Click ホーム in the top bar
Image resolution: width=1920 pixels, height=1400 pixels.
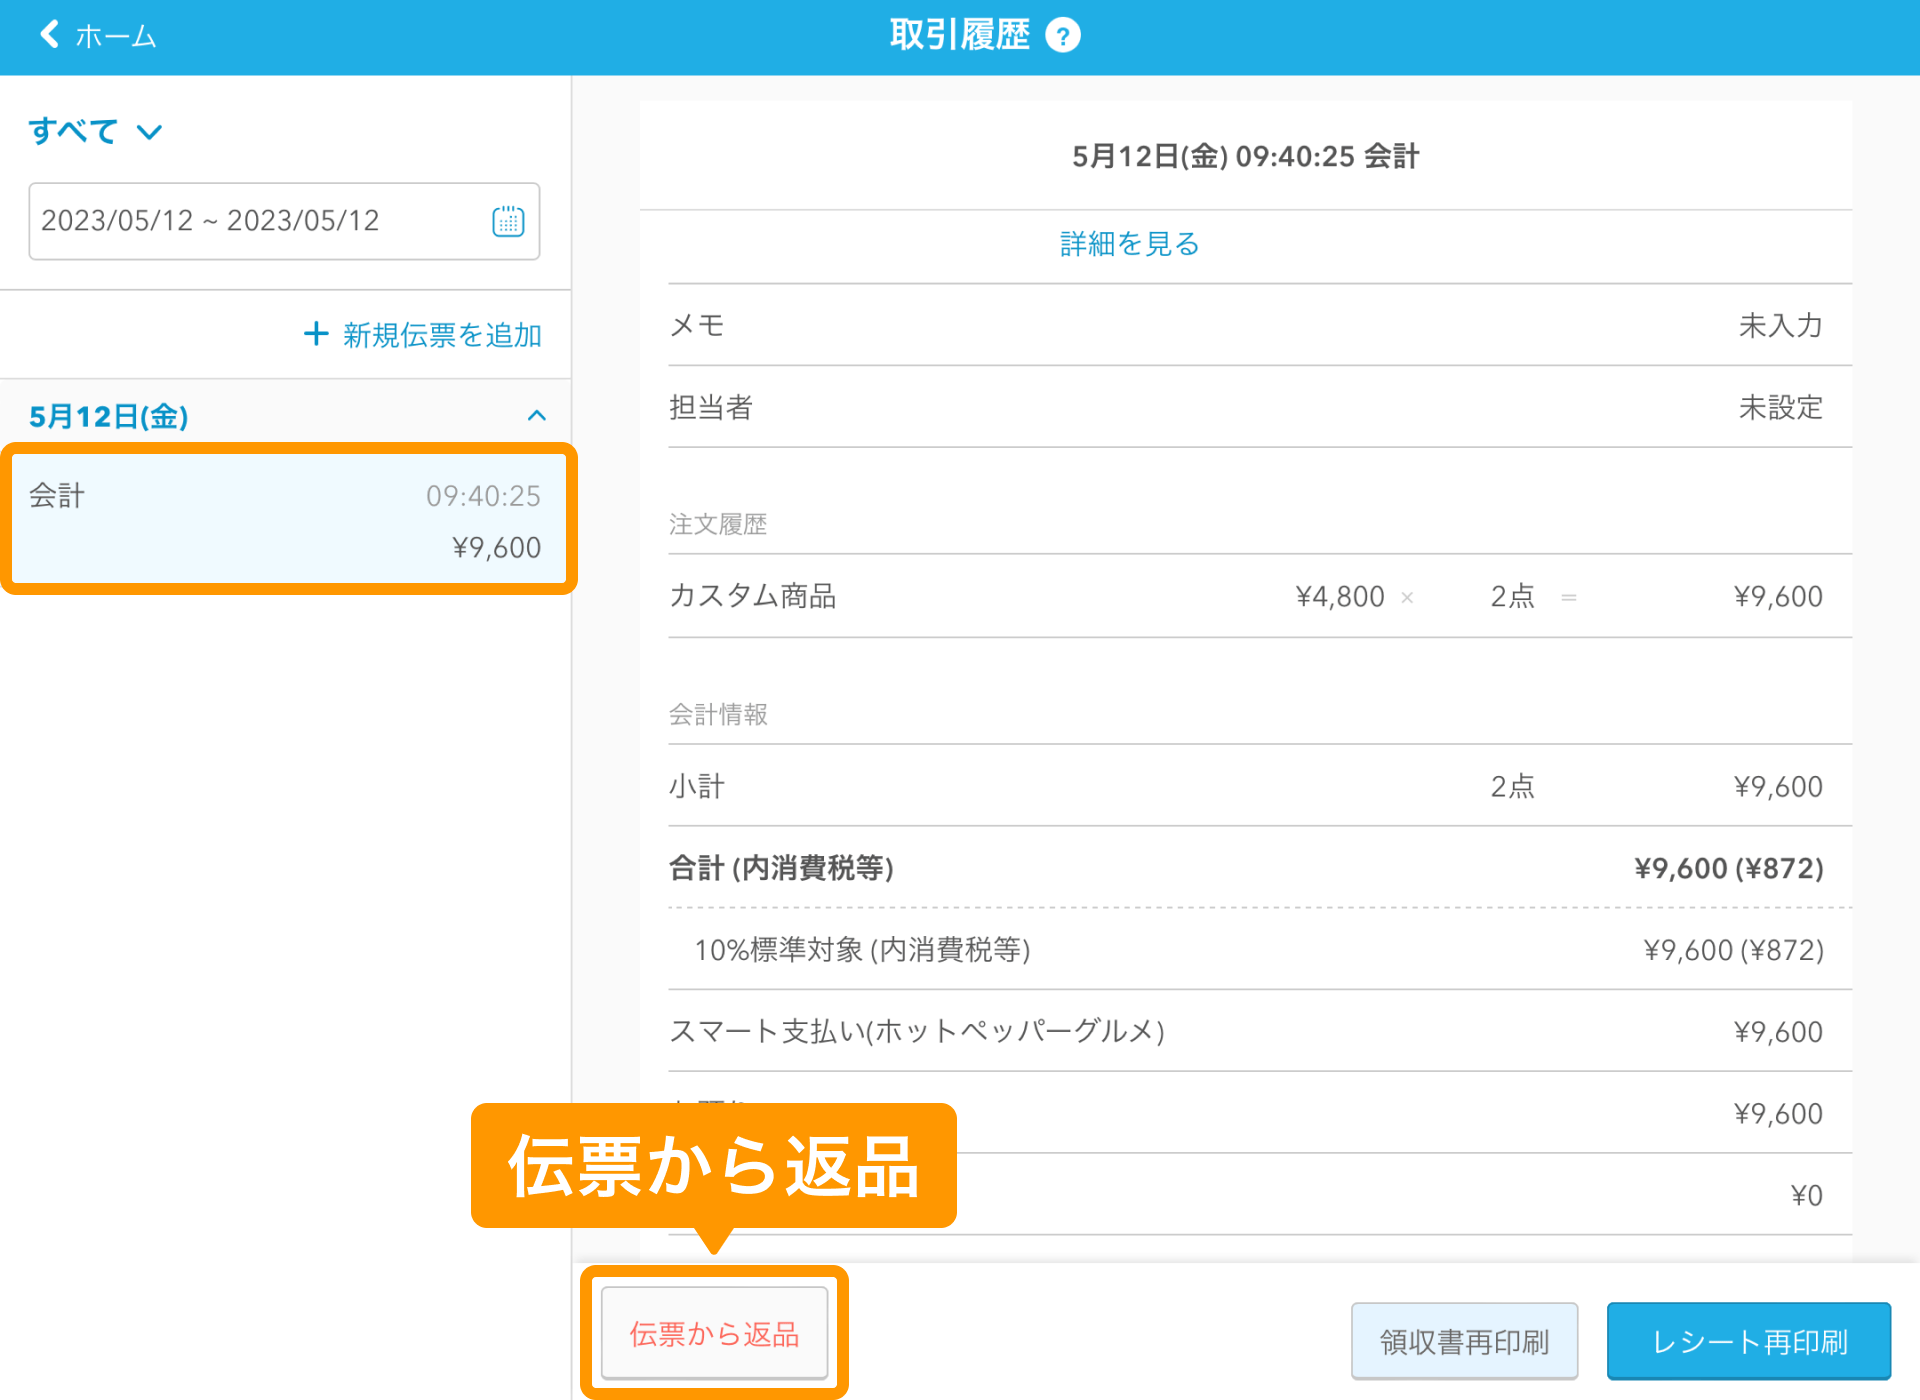tap(114, 36)
